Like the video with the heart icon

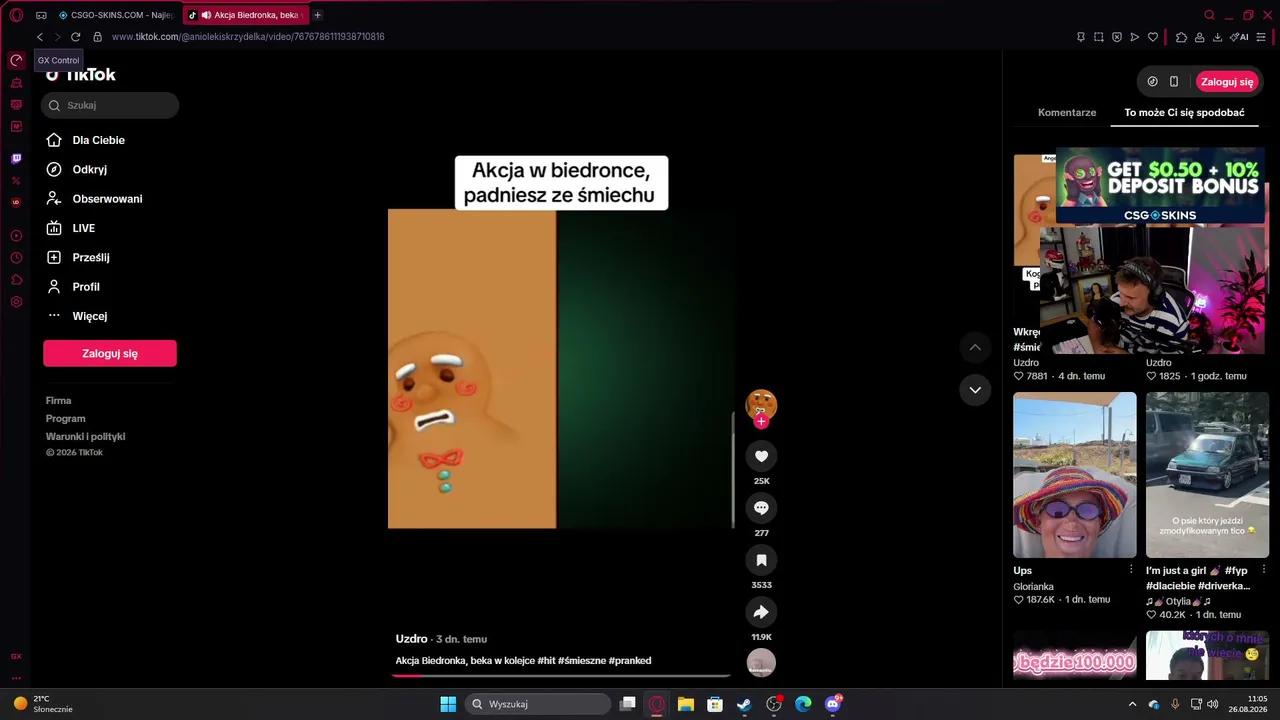pyautogui.click(x=761, y=456)
